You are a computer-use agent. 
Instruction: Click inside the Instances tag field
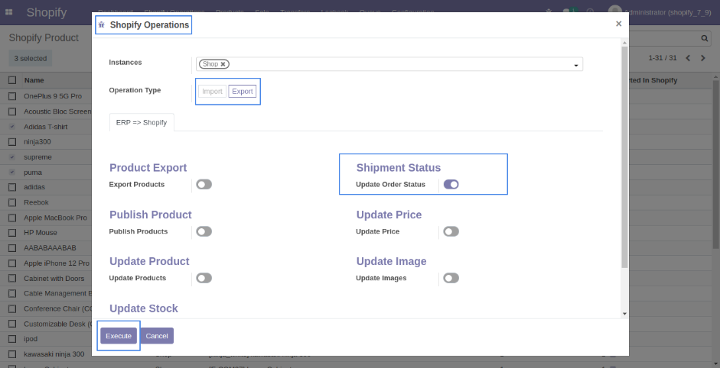(389, 64)
